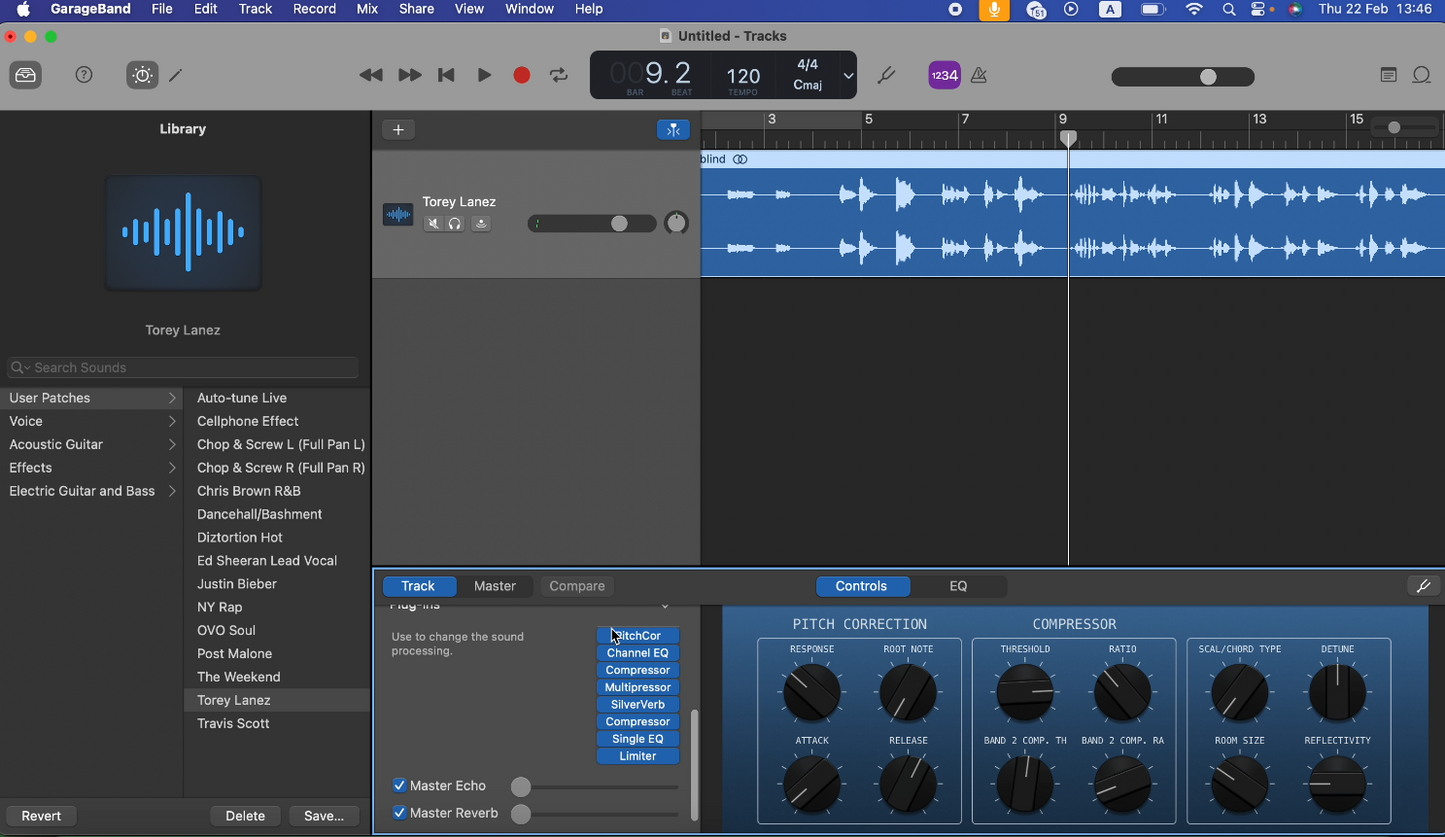Switch to the EQ tab
This screenshot has height=837, width=1445.
[958, 586]
